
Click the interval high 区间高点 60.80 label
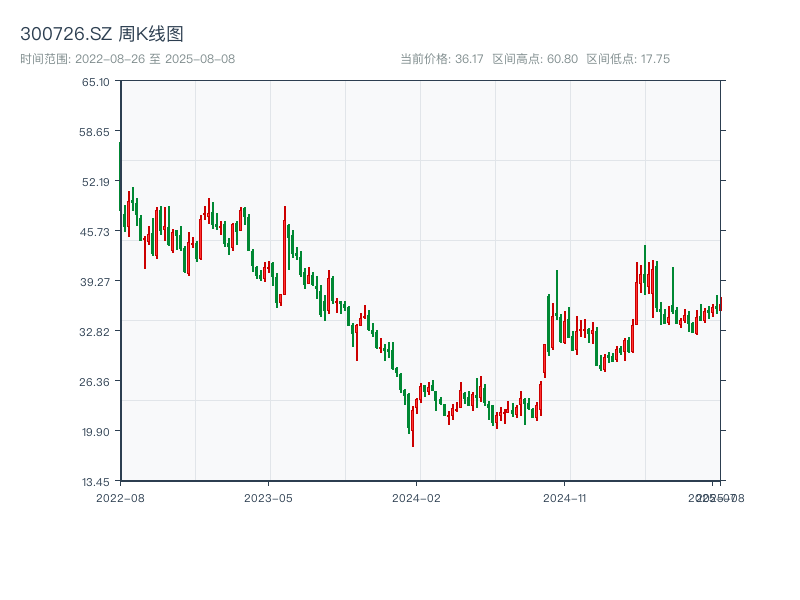[535, 59]
